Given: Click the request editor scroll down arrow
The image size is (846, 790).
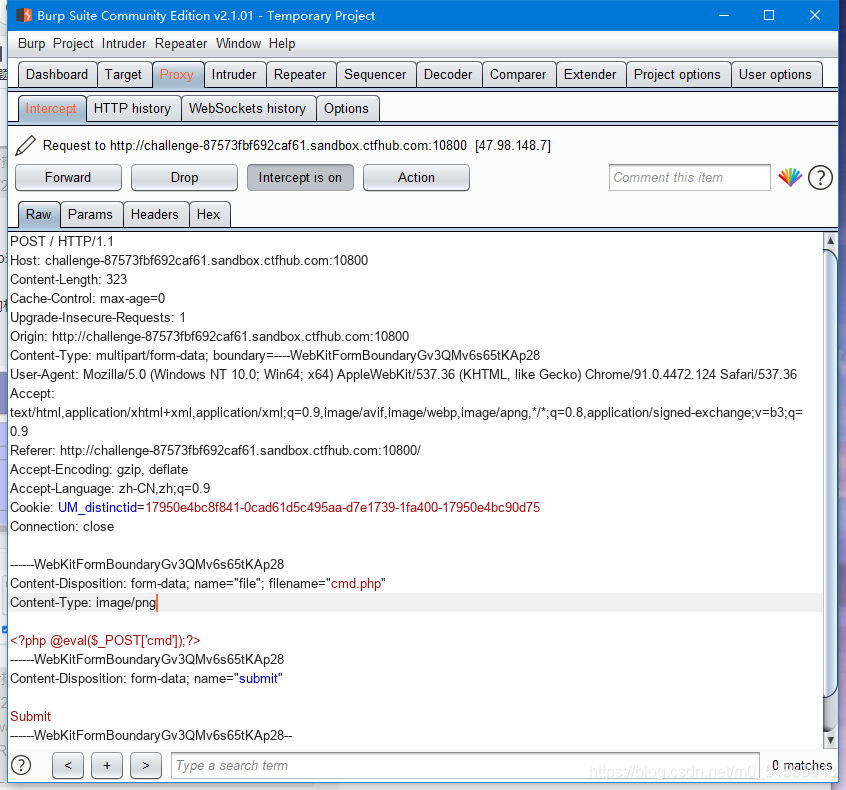Looking at the screenshot, I should point(830,740).
